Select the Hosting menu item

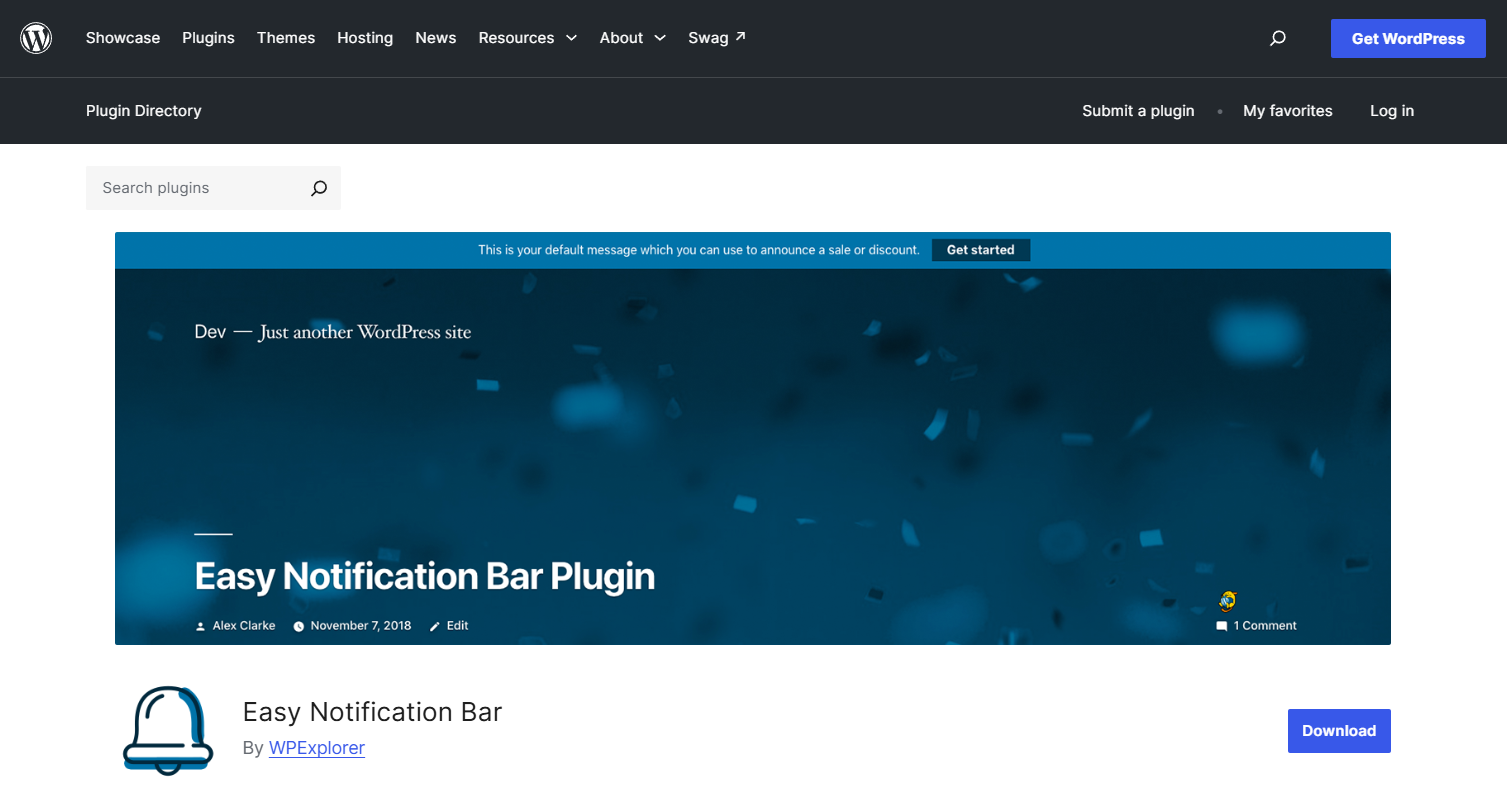click(x=365, y=38)
